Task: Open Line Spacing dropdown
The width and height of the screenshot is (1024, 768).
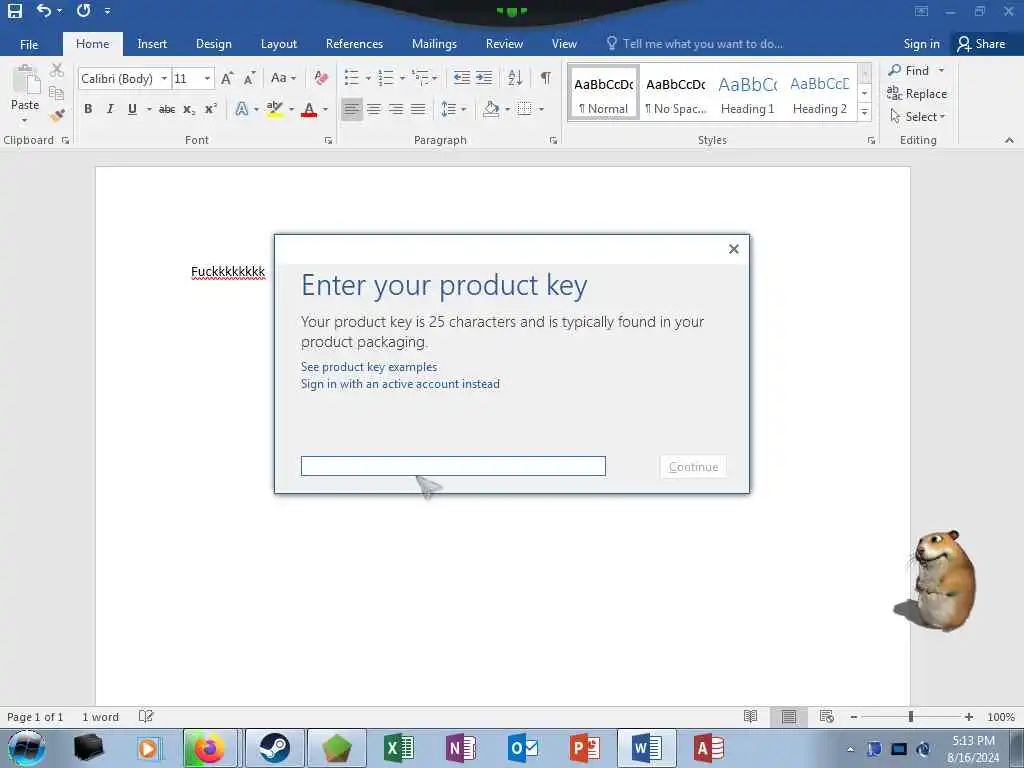Action: [x=453, y=109]
